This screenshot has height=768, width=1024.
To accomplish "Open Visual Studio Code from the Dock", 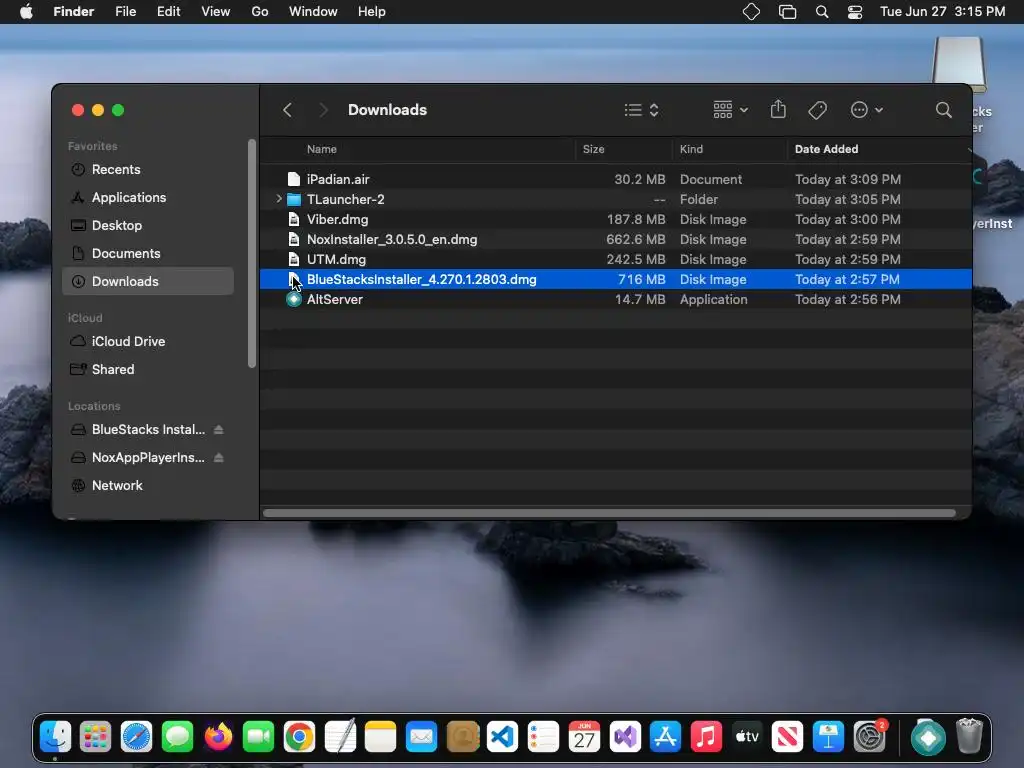I will point(502,737).
